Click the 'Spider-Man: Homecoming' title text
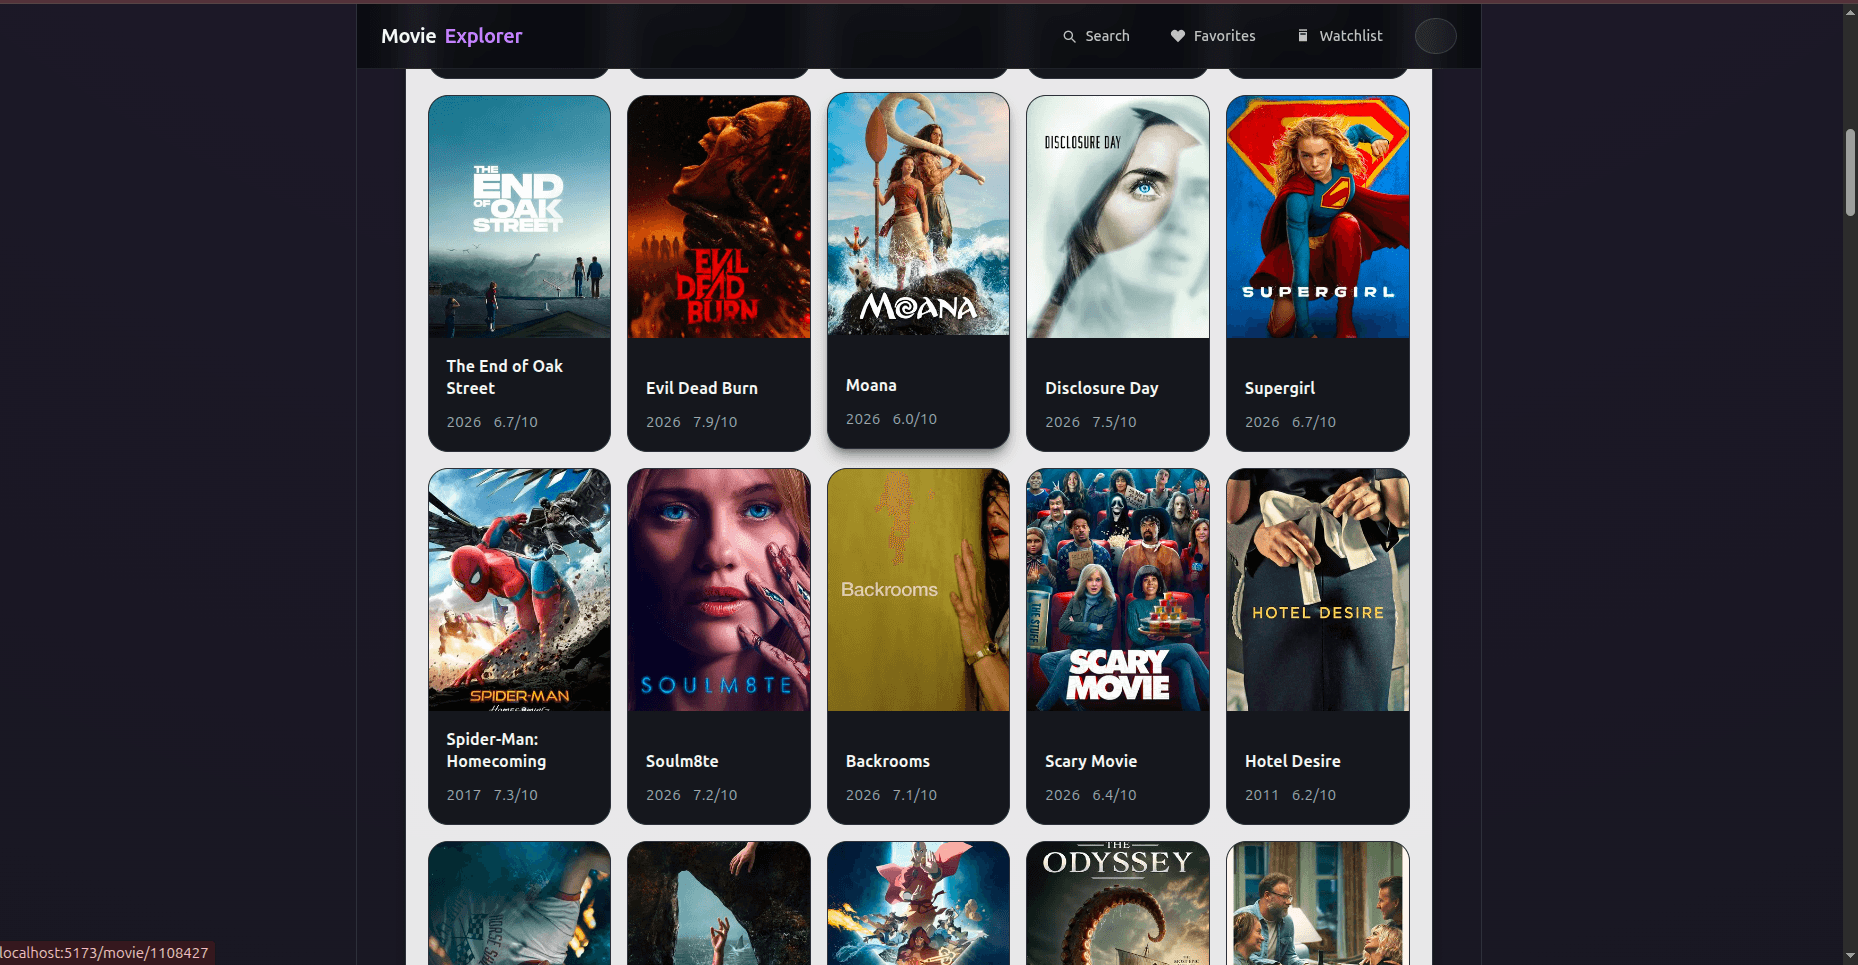This screenshot has width=1858, height=965. click(496, 750)
